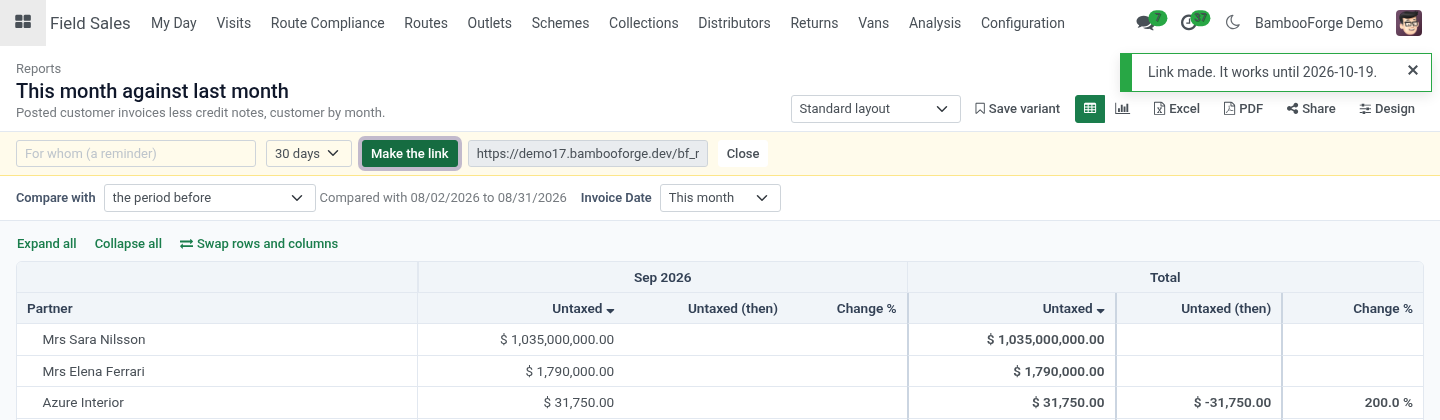Click Sep 2026 'Change %' header
Viewport: 1440px width, 420px height.
click(866, 309)
